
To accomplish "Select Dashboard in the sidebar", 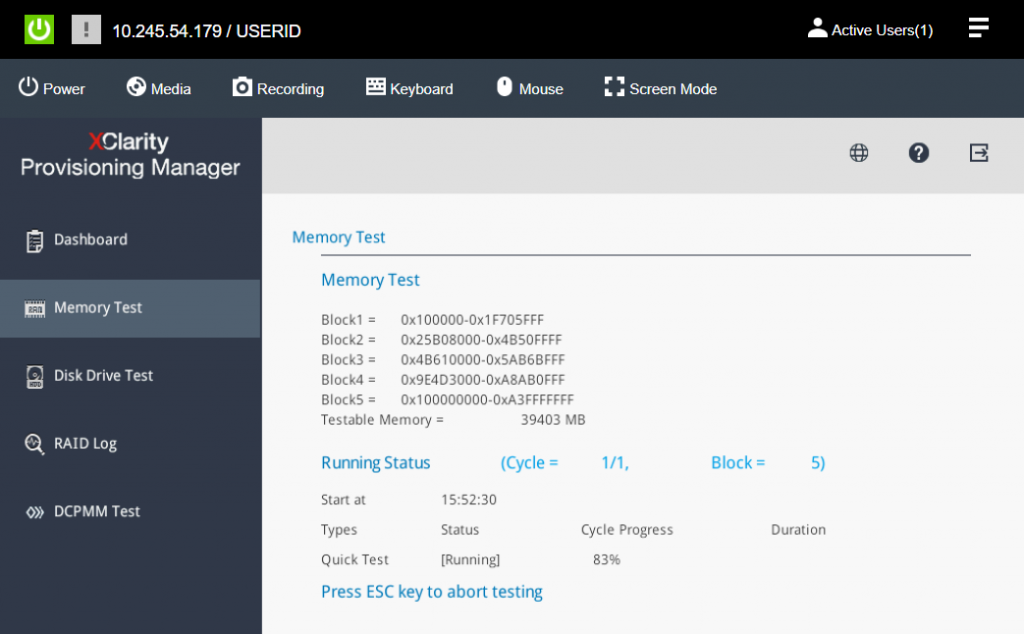I will click(x=130, y=240).
